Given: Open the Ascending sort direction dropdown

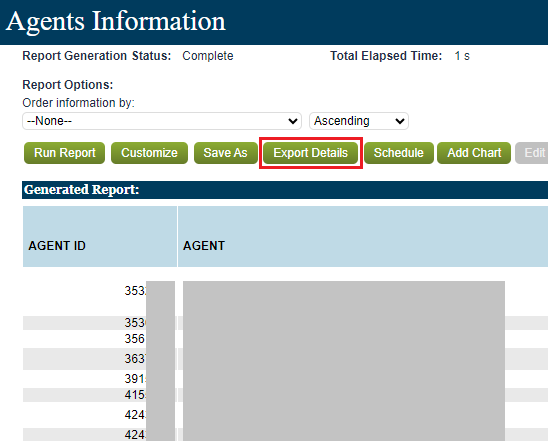Looking at the screenshot, I should (359, 121).
